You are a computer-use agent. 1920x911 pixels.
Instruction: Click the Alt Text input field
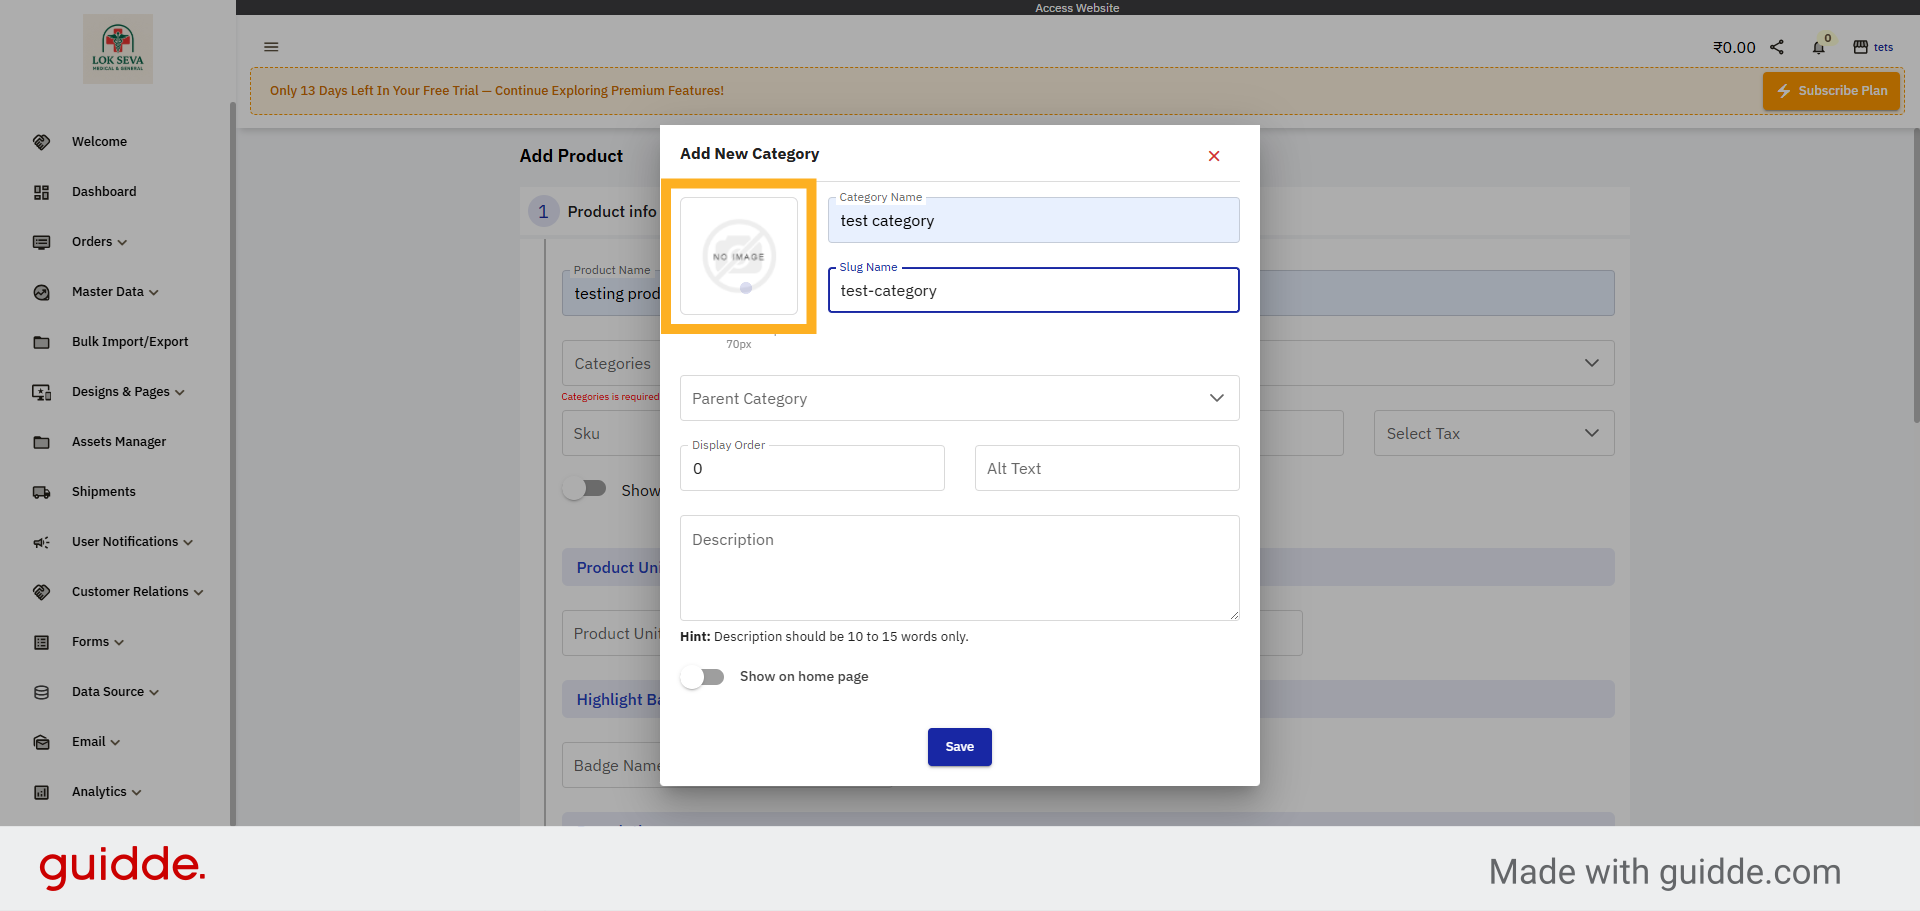[x=1106, y=468]
